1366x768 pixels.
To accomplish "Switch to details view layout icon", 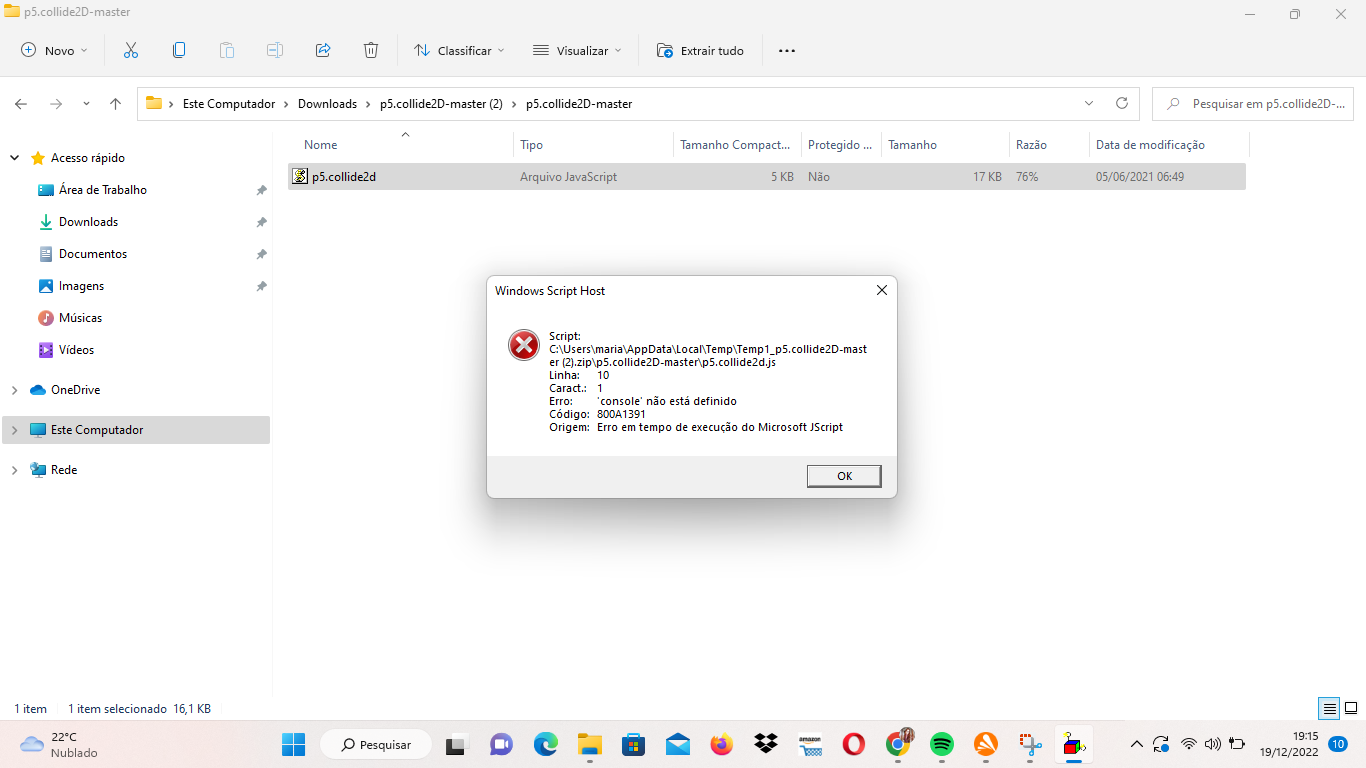I will point(1329,708).
